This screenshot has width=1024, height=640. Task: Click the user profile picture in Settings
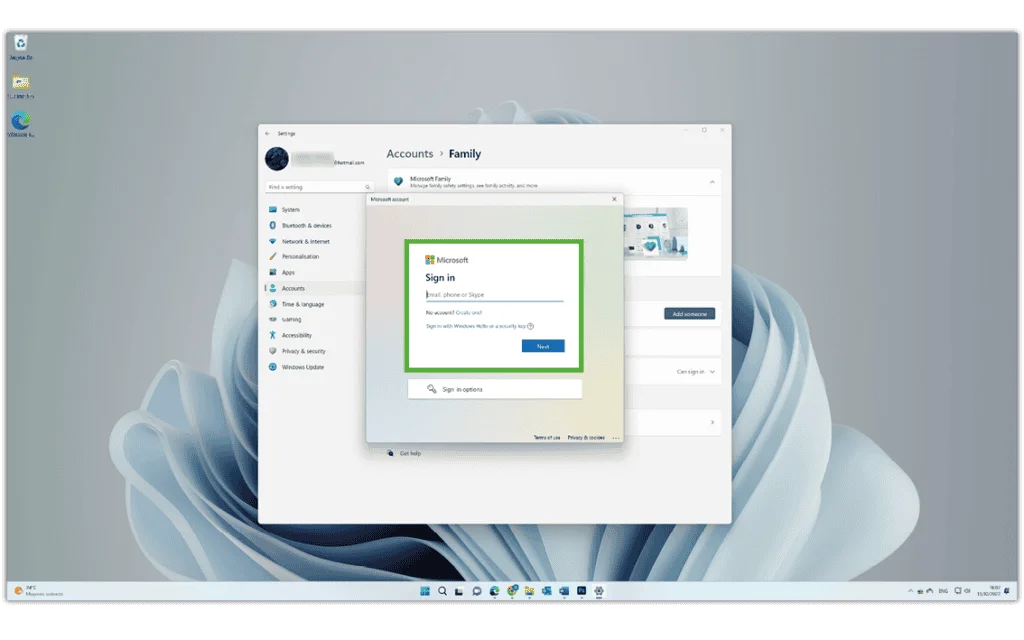pyautogui.click(x=277, y=159)
